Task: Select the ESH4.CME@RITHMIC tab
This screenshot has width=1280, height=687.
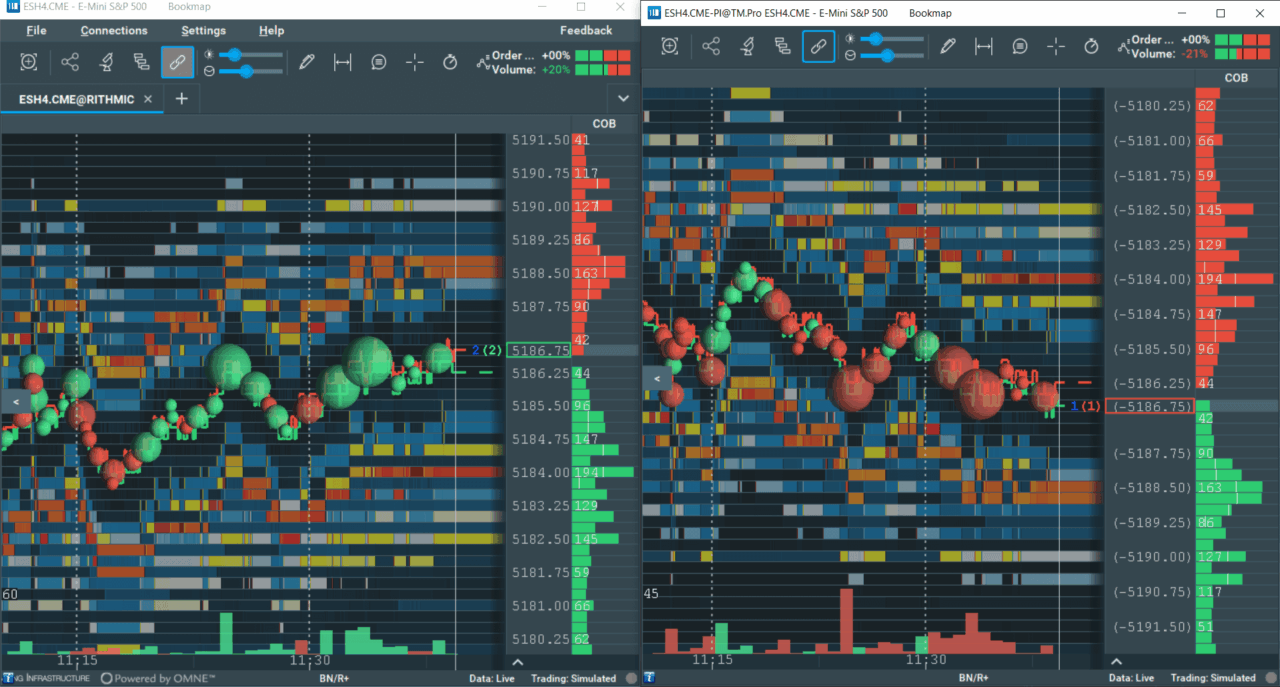Action: [75, 99]
